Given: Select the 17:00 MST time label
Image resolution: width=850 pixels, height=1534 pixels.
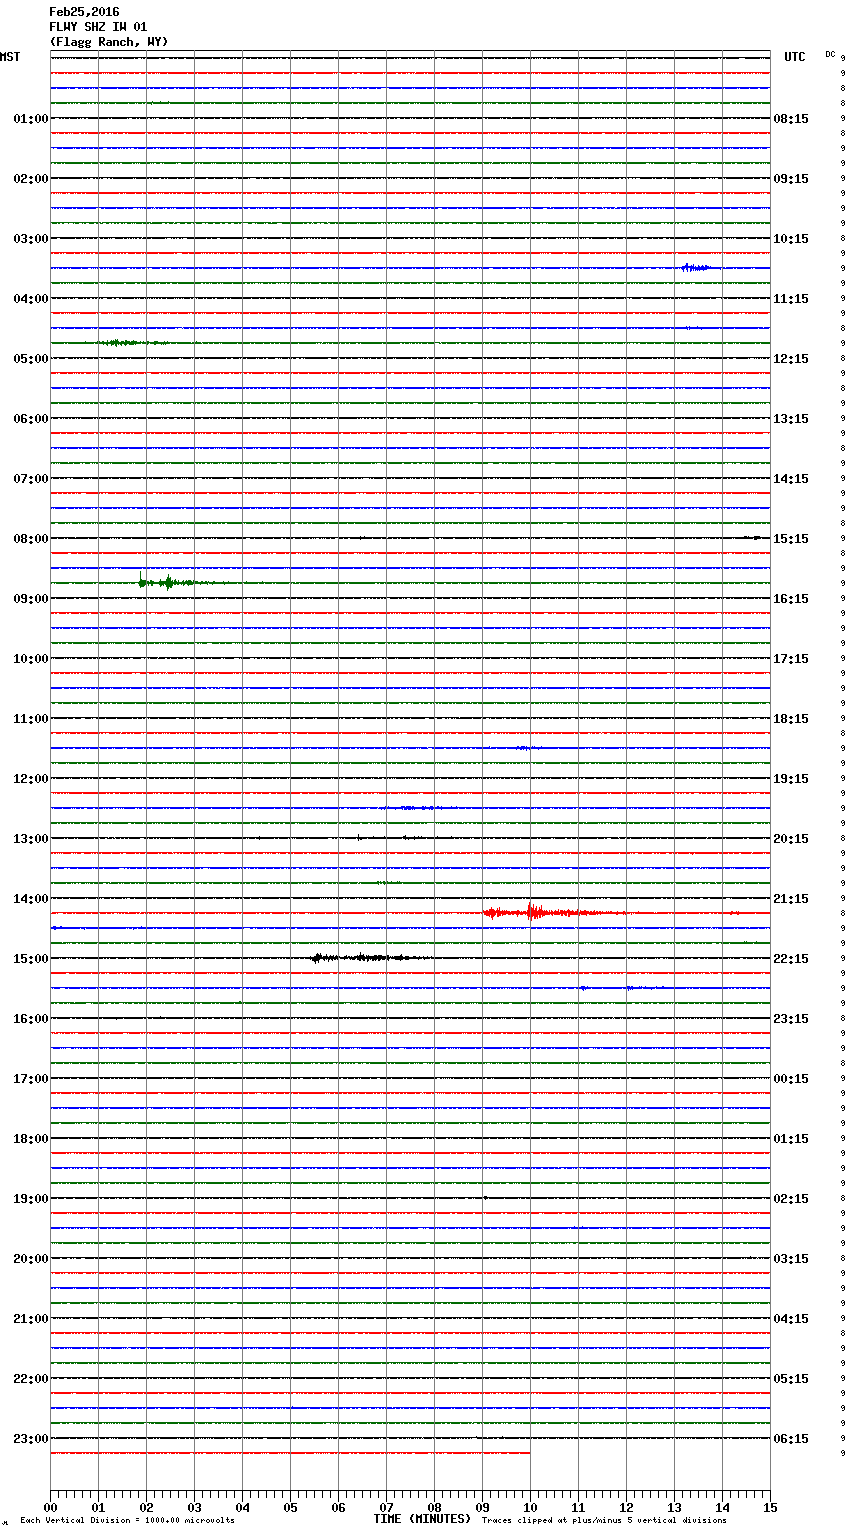Looking at the screenshot, I should [31, 1079].
